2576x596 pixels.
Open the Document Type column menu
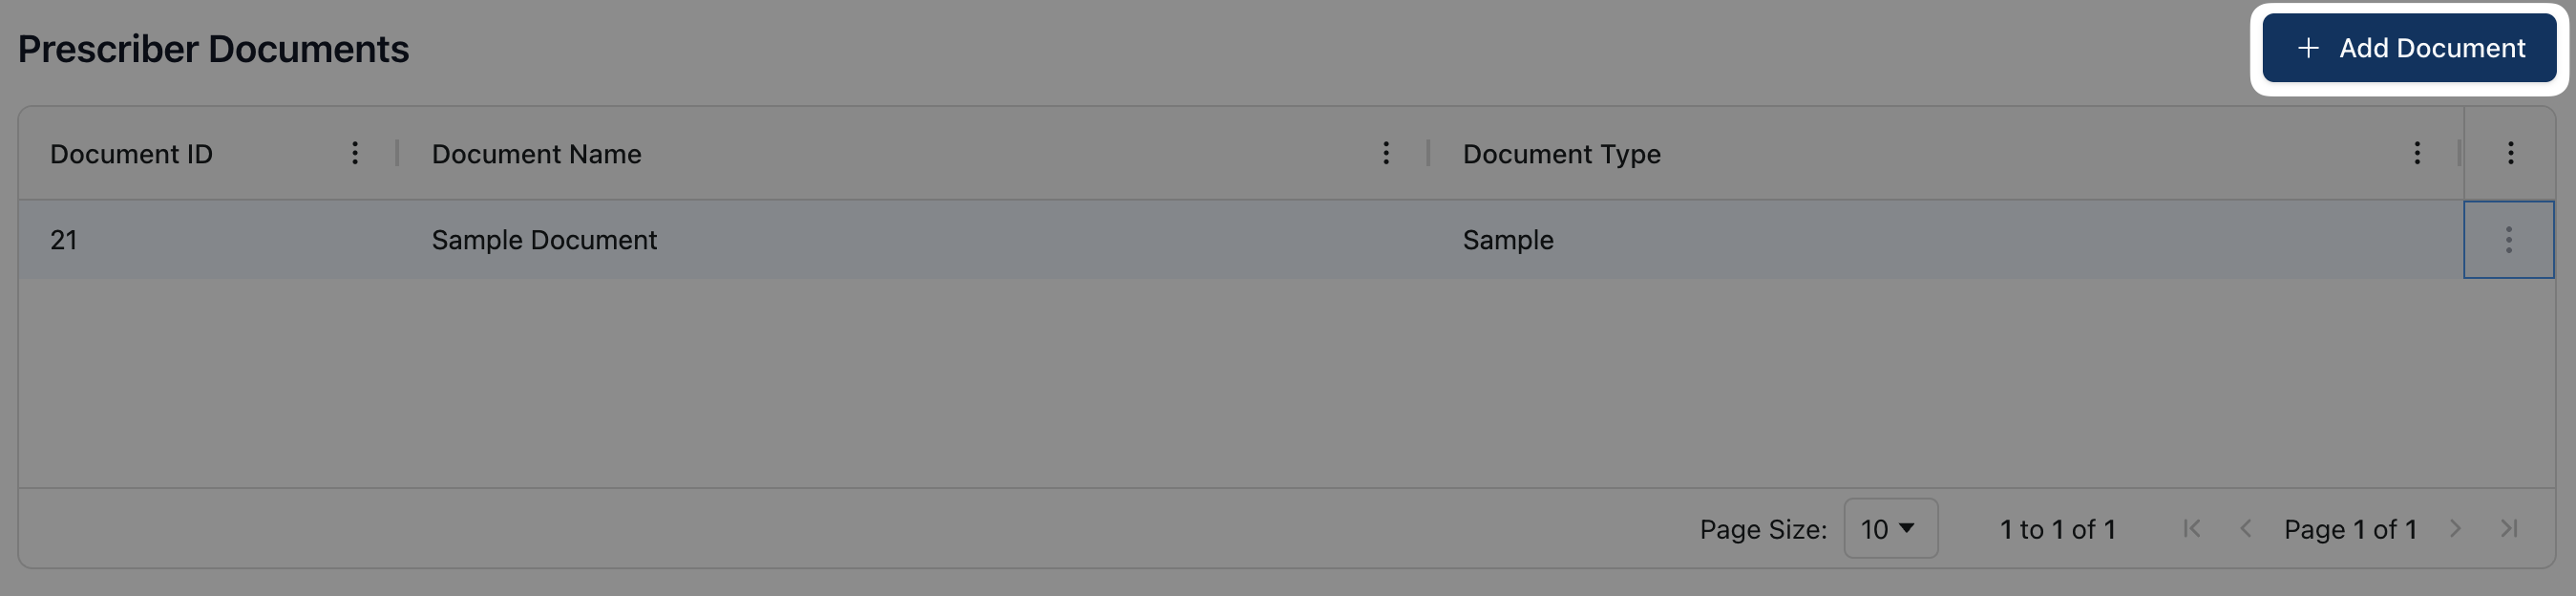click(2416, 153)
